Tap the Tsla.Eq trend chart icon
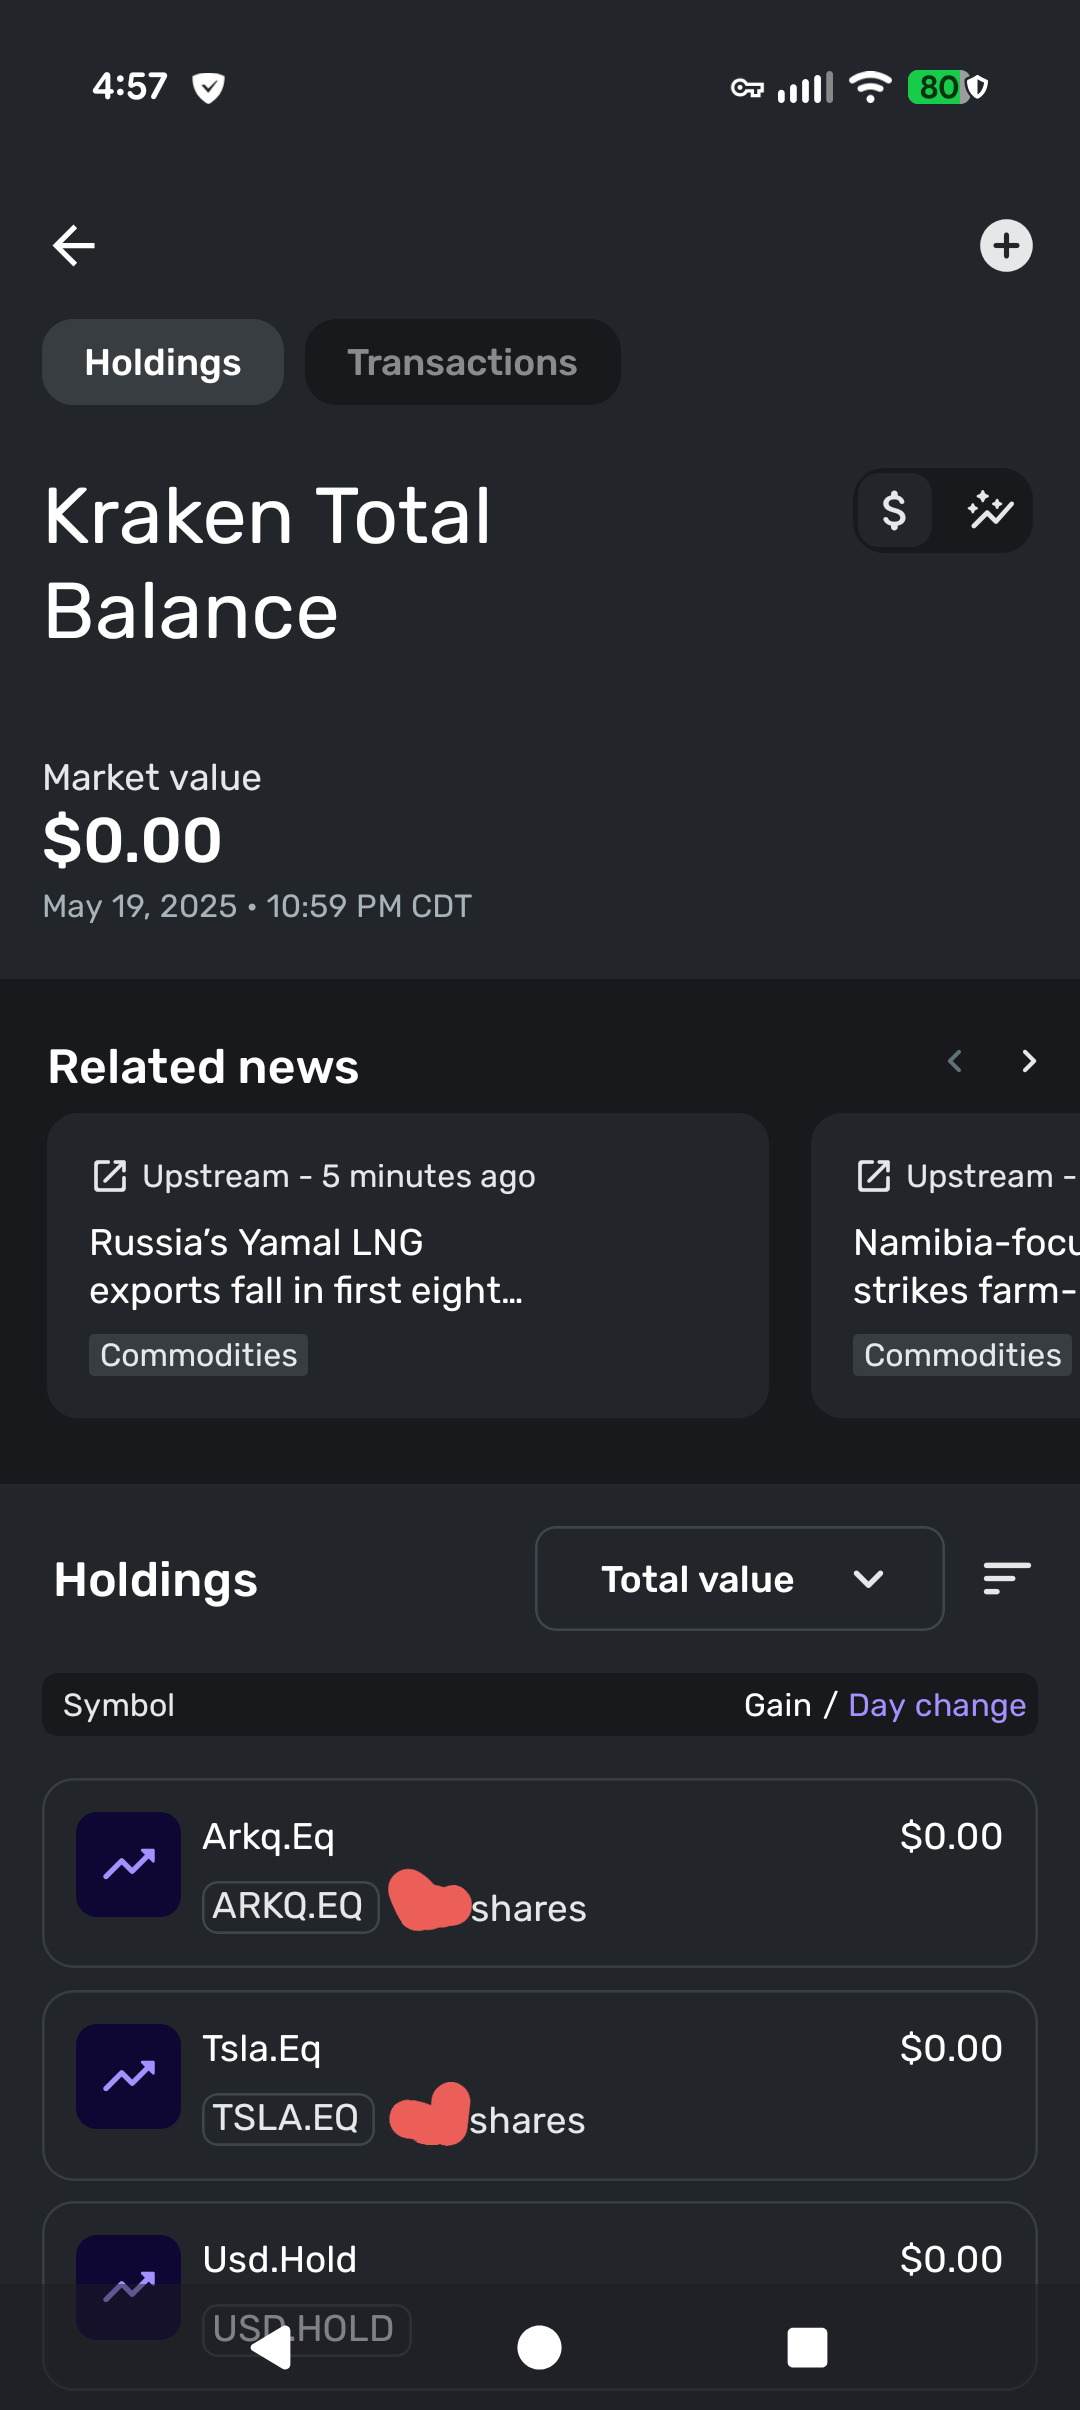The height and width of the screenshot is (2410, 1080). point(129,2076)
